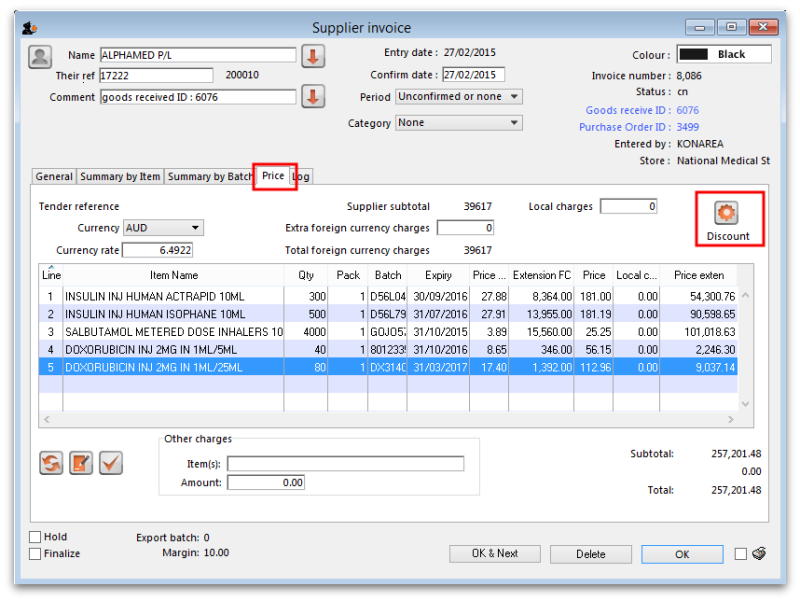Image resolution: width=800 pixels, height=601 pixels.
Task: Click the orange refresh arrows icon
Action: click(x=52, y=462)
